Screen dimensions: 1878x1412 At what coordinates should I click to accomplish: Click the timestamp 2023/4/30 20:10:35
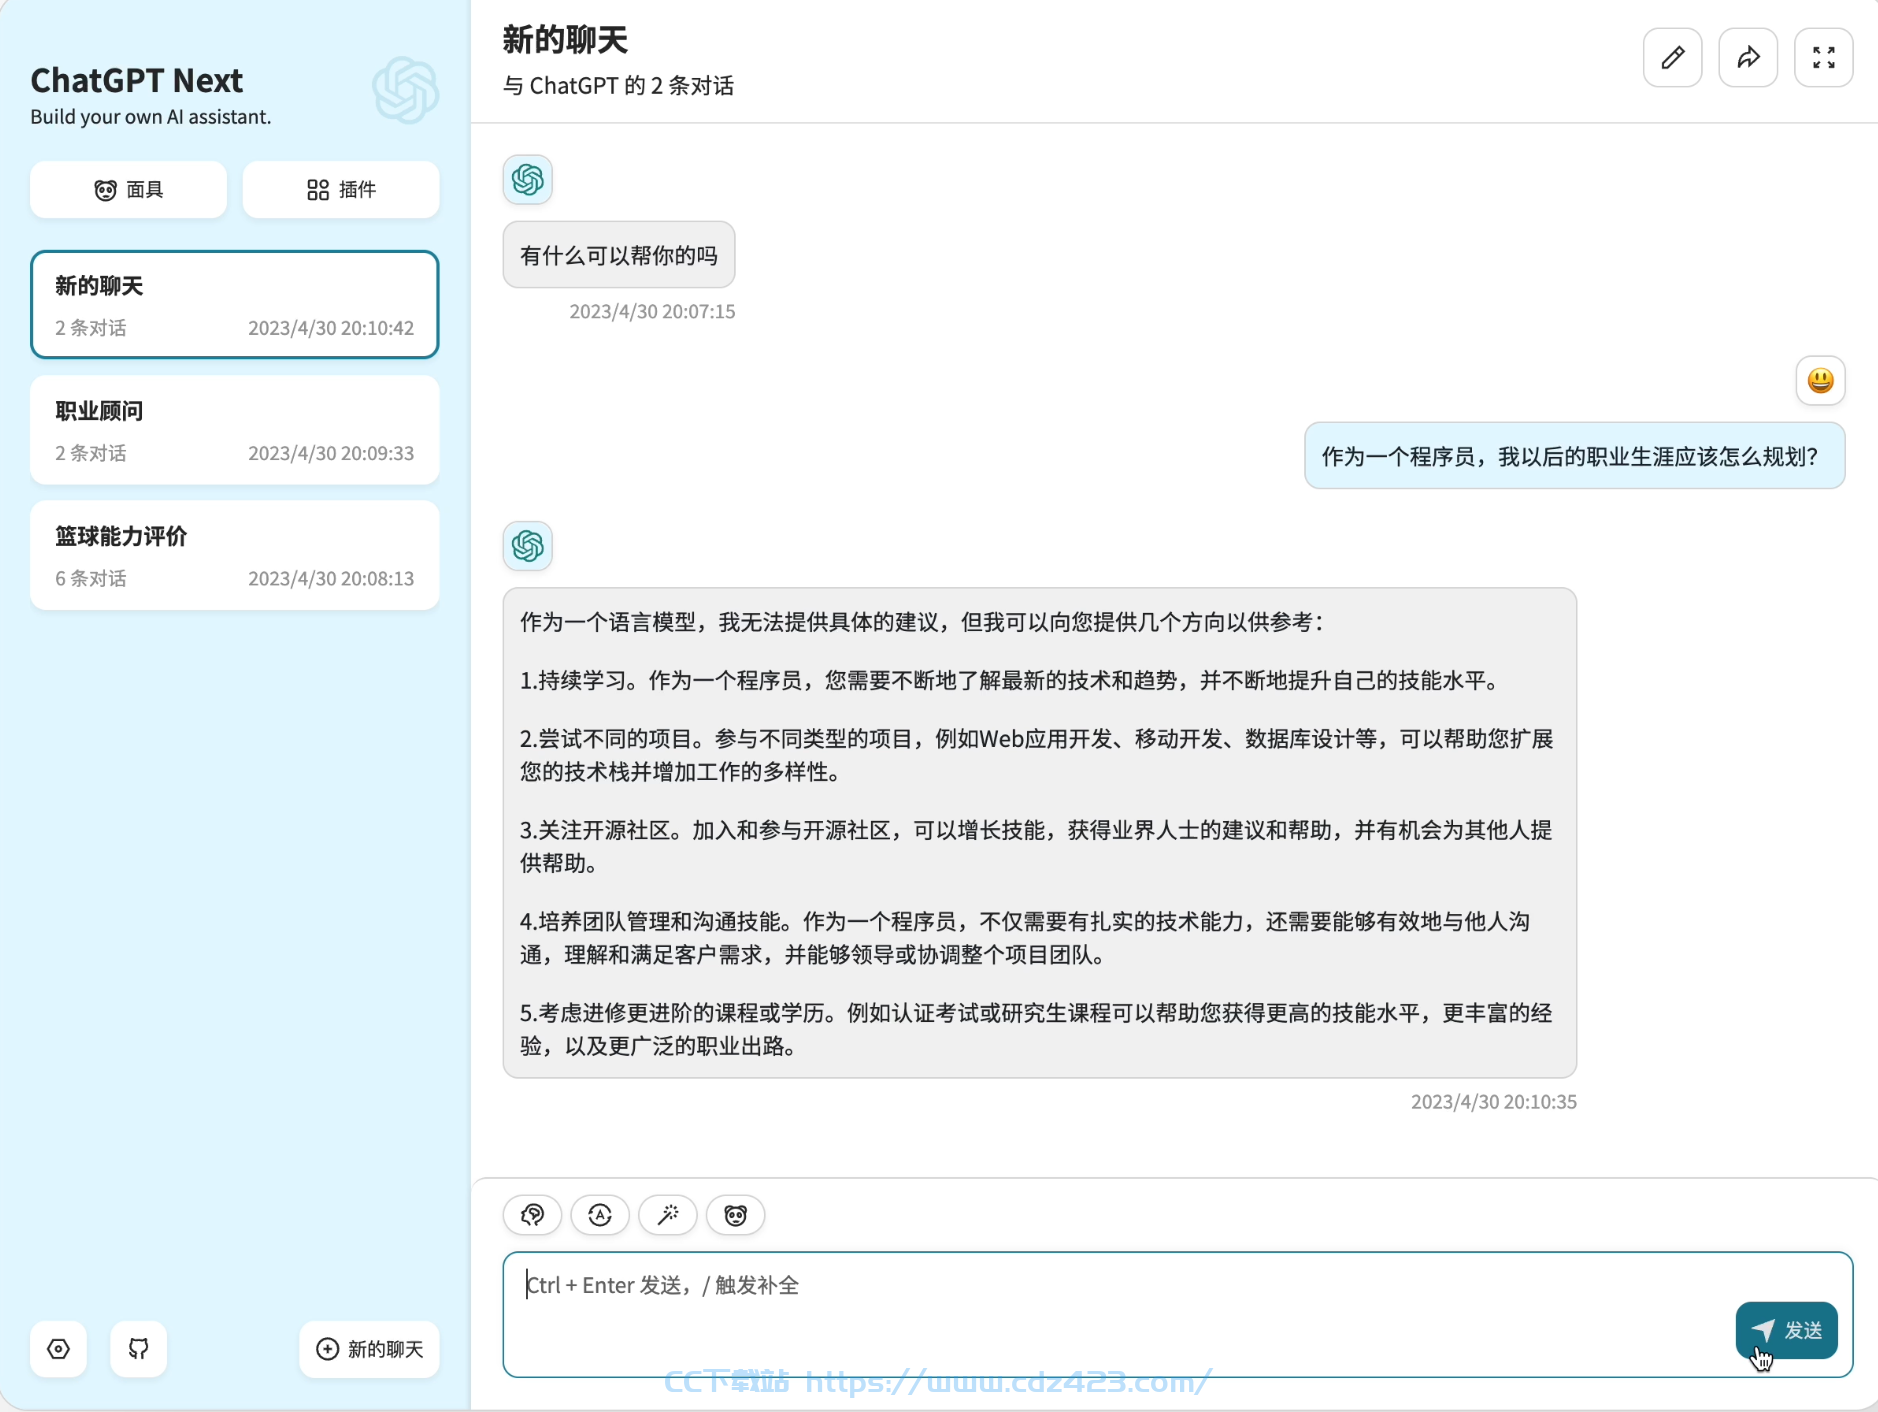click(x=1494, y=1102)
